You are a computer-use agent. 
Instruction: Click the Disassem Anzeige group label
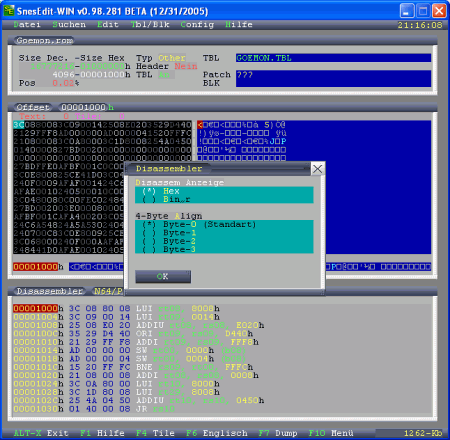point(180,183)
